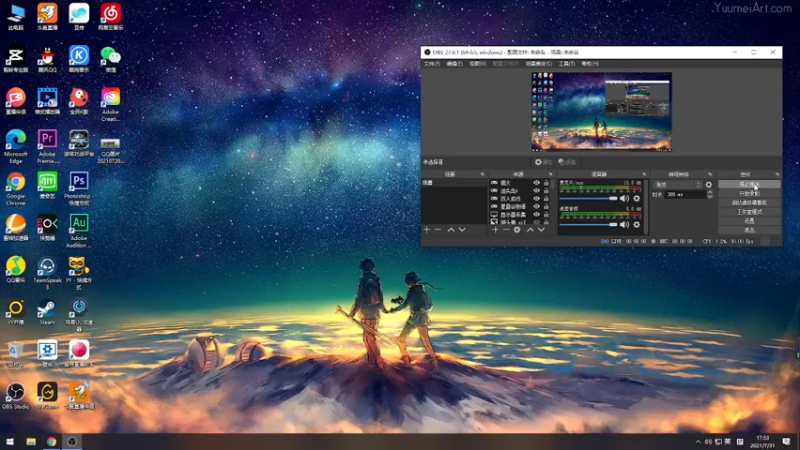Toggle the lock on the third source
This screenshot has height=450, width=800.
(546, 198)
